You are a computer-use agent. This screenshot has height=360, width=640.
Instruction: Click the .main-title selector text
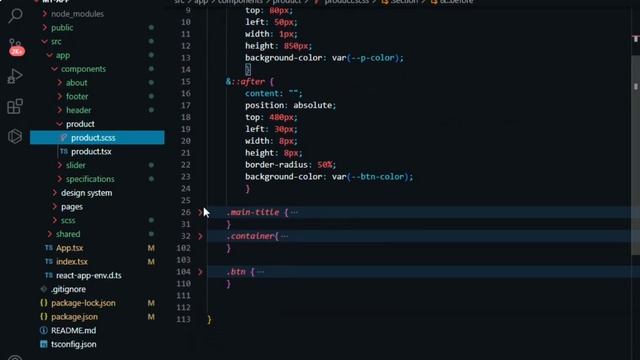253,212
